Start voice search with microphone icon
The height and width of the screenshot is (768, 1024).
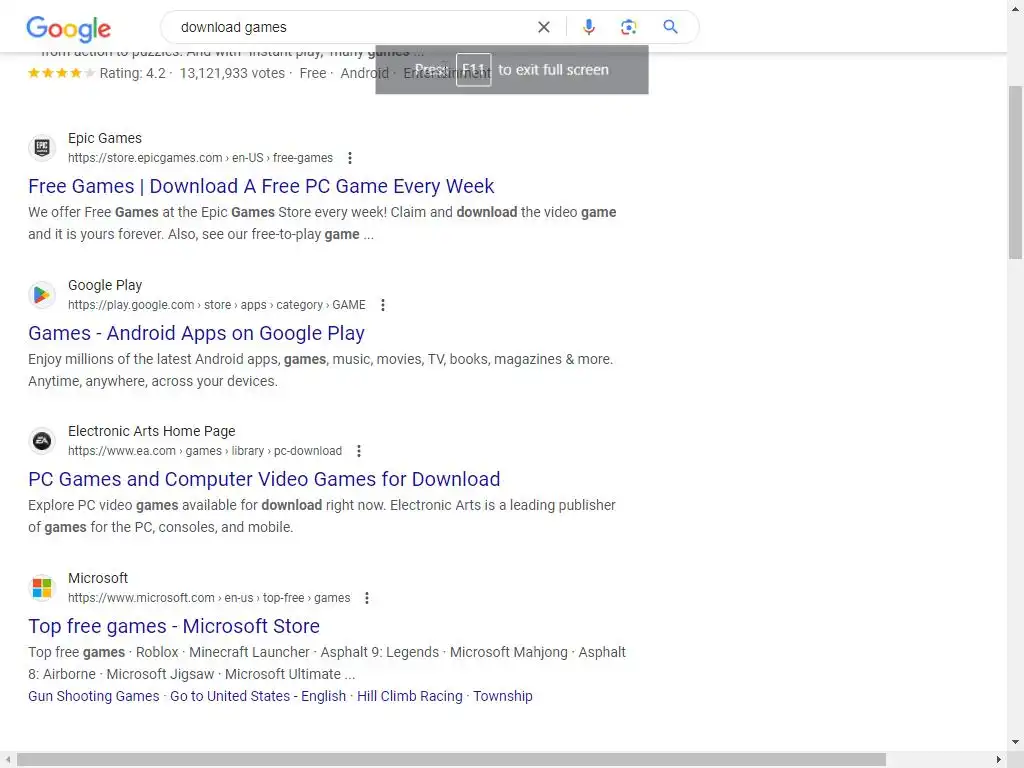click(588, 27)
